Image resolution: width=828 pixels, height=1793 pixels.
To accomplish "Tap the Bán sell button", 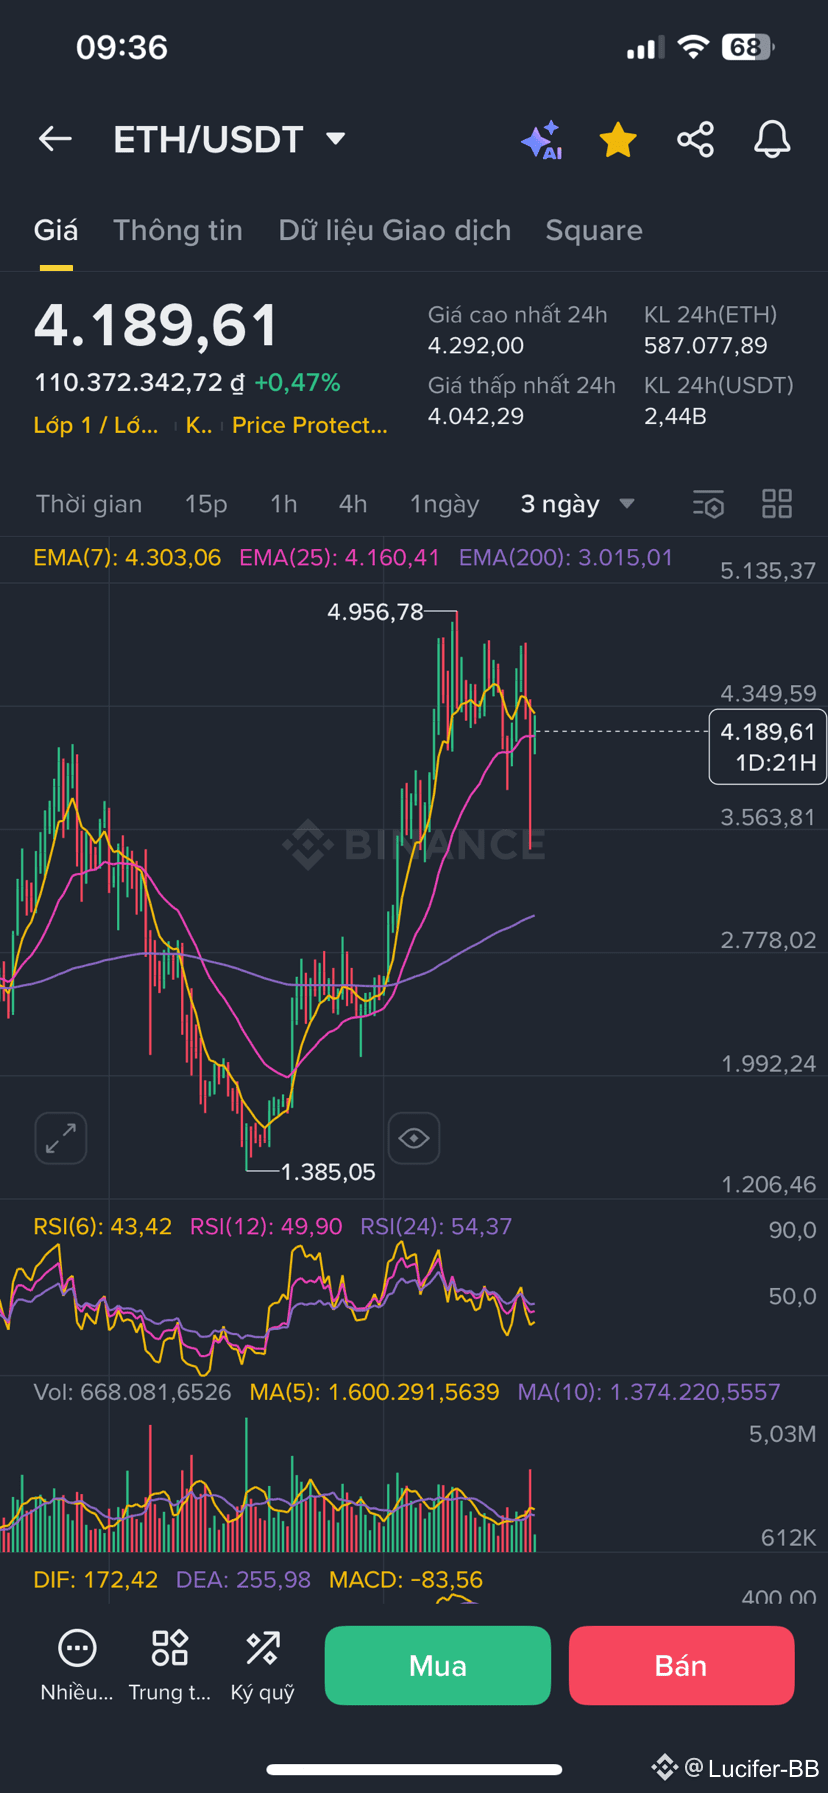I will pyautogui.click(x=681, y=1665).
